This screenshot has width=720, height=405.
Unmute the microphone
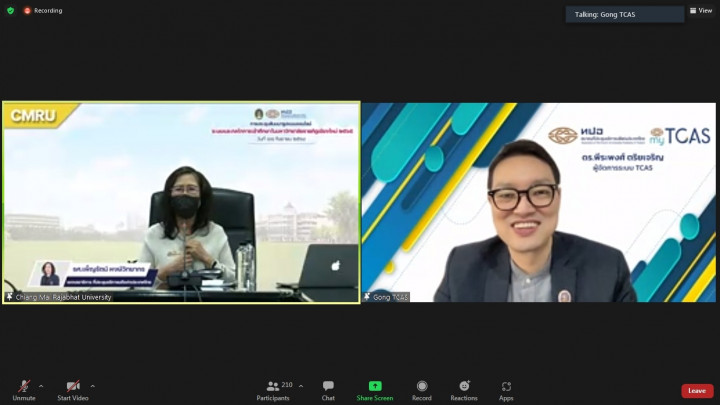click(x=24, y=391)
